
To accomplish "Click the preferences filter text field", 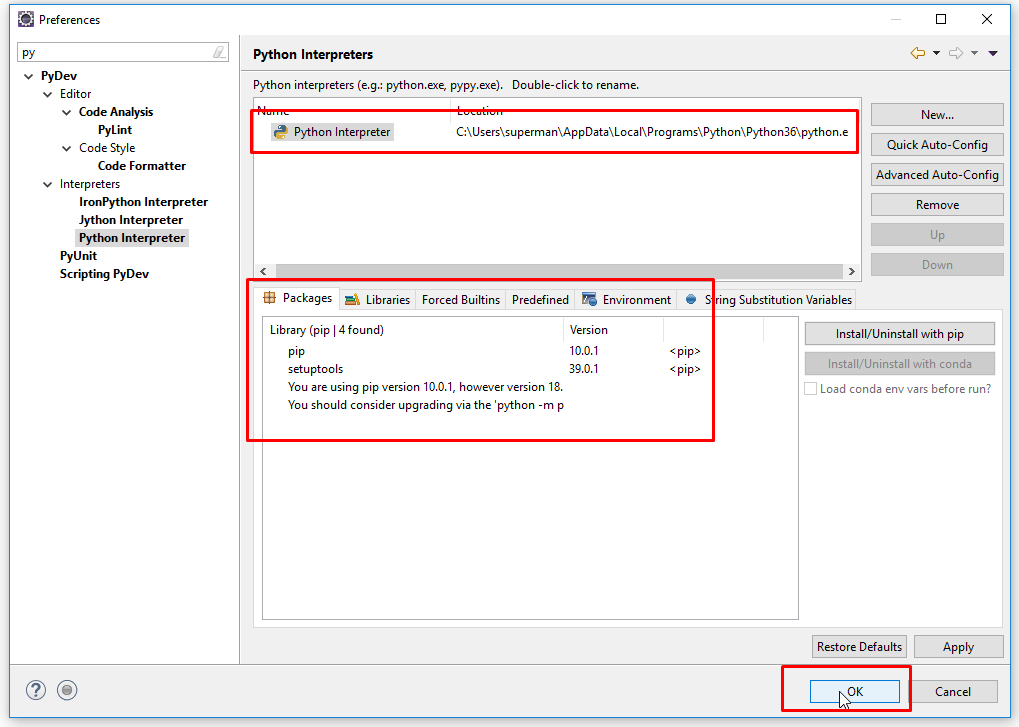I will (115, 53).
